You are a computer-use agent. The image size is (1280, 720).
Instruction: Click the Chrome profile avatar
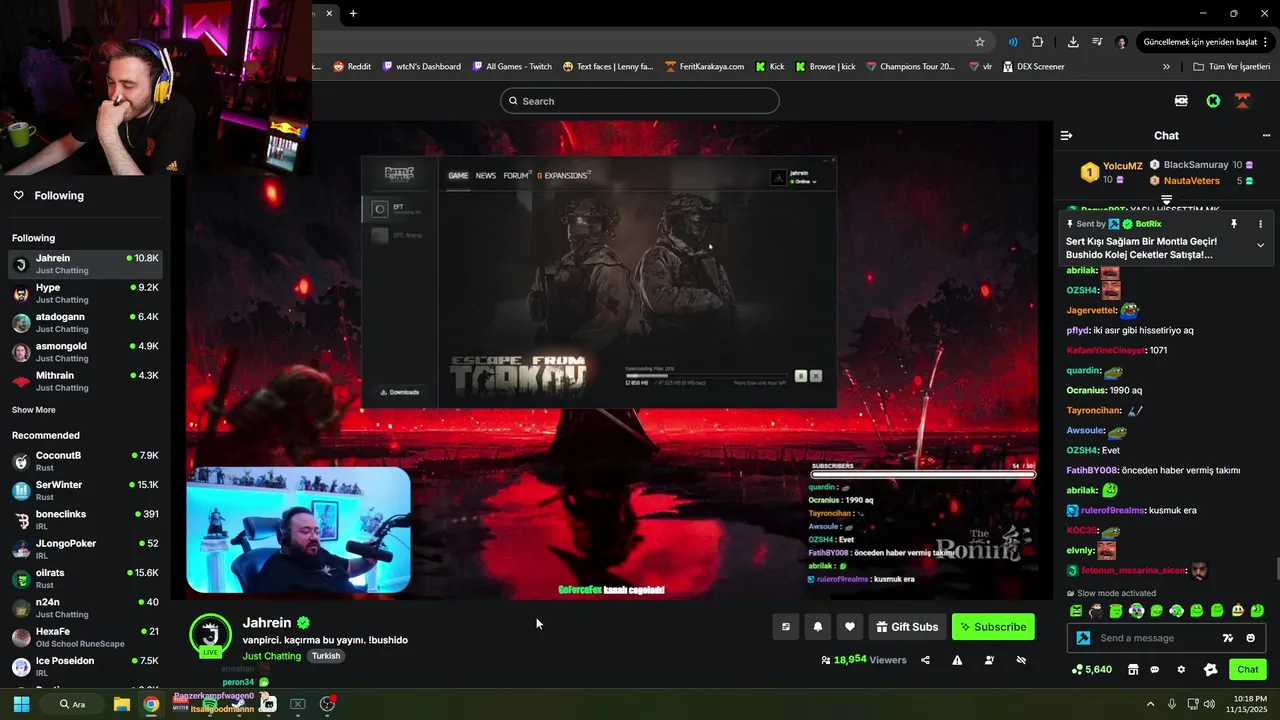[x=1121, y=42]
